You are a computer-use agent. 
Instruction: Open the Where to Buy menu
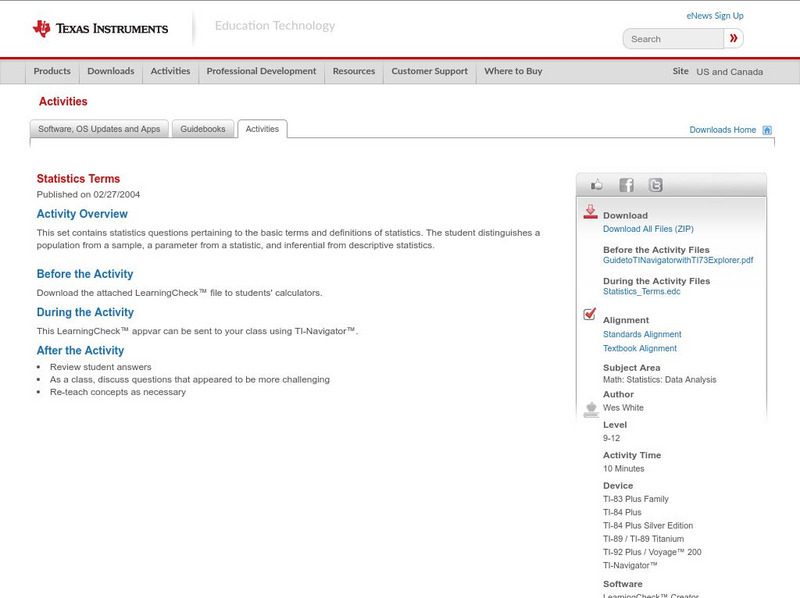[x=513, y=71]
